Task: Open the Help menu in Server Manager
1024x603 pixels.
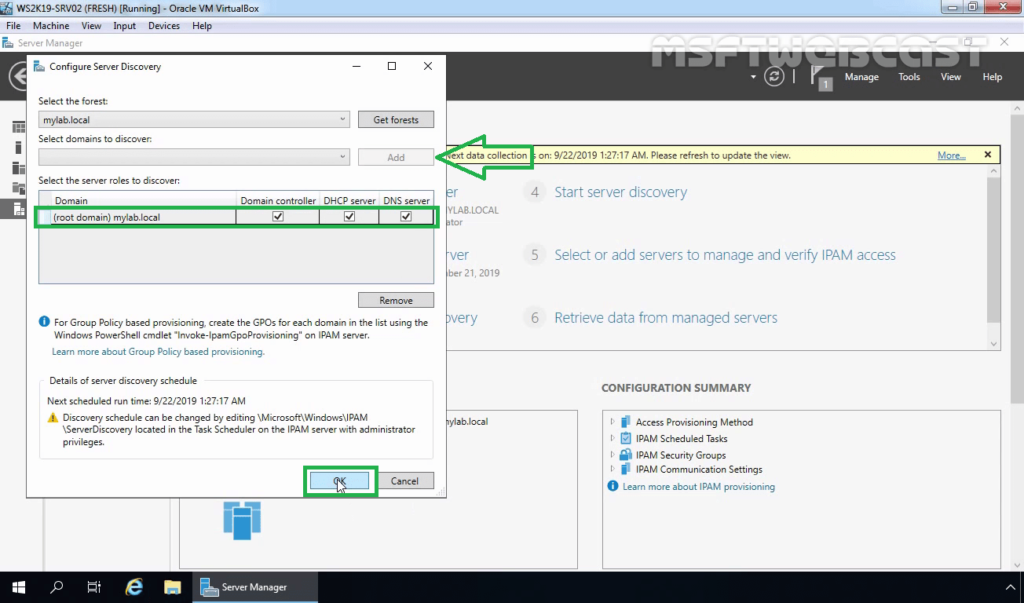Action: point(992,76)
